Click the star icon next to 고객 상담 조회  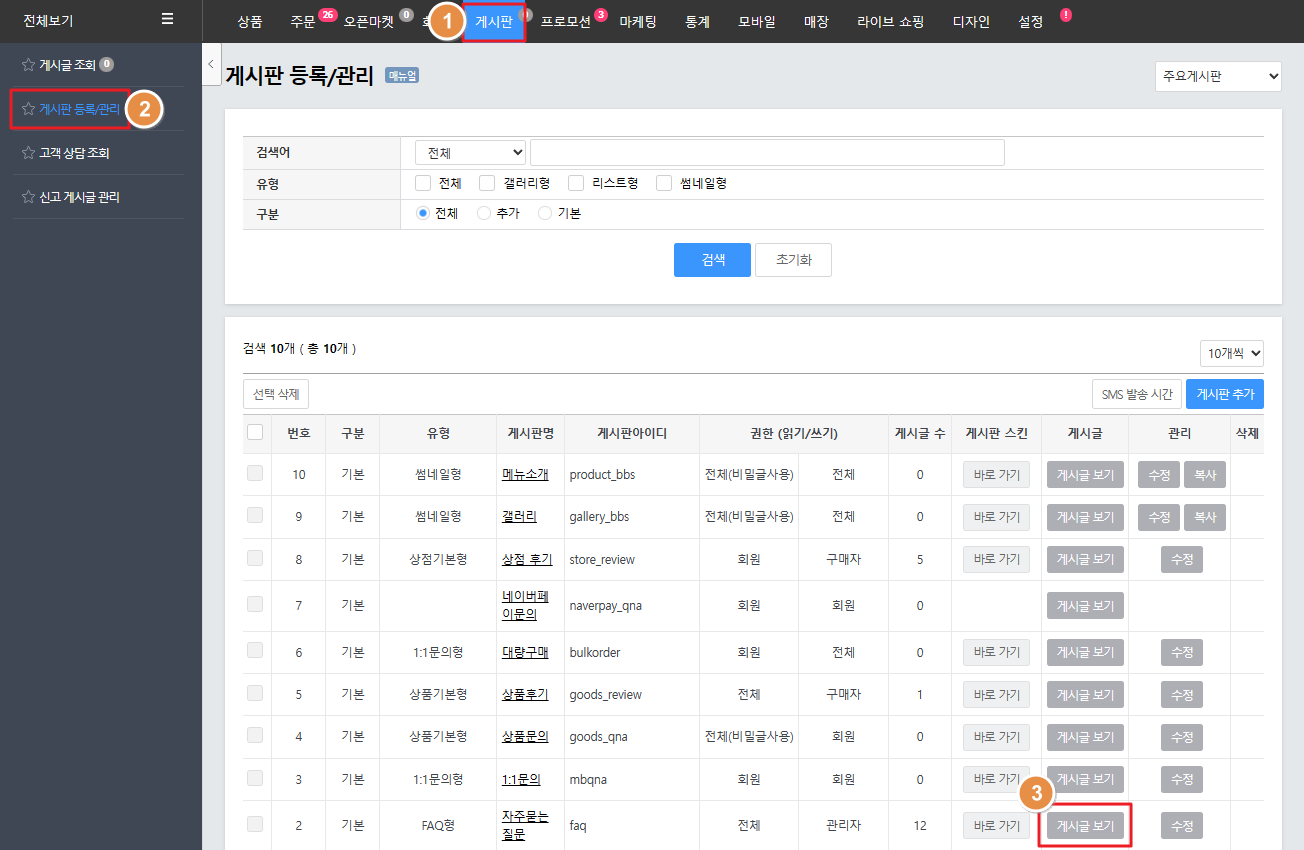28,153
